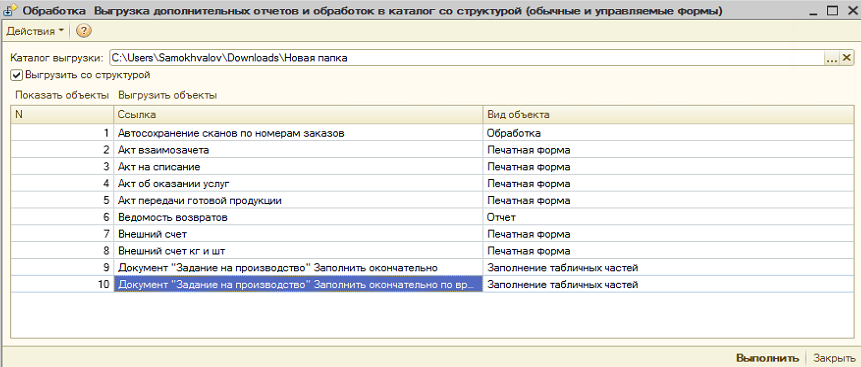The height and width of the screenshot is (367, 861).
Task: Click "Обработка" type cell in row 1
Action: coord(668,133)
